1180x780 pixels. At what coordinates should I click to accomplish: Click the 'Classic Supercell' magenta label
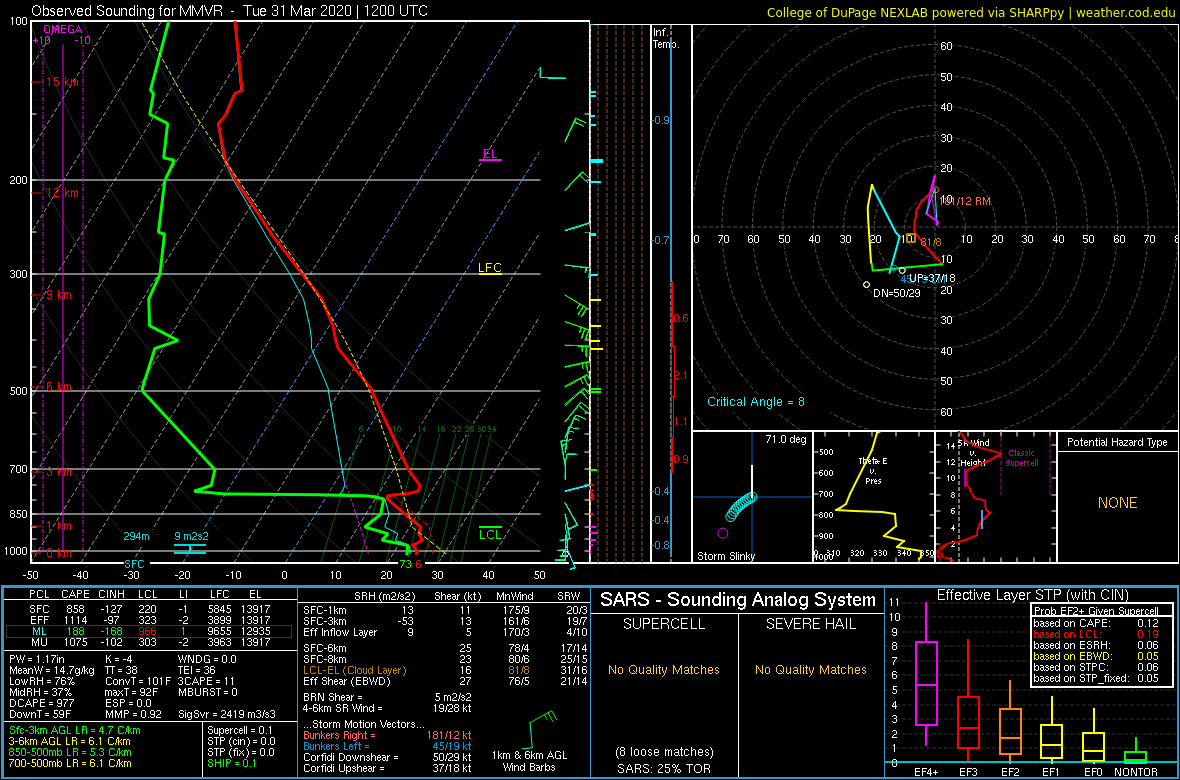1022,458
